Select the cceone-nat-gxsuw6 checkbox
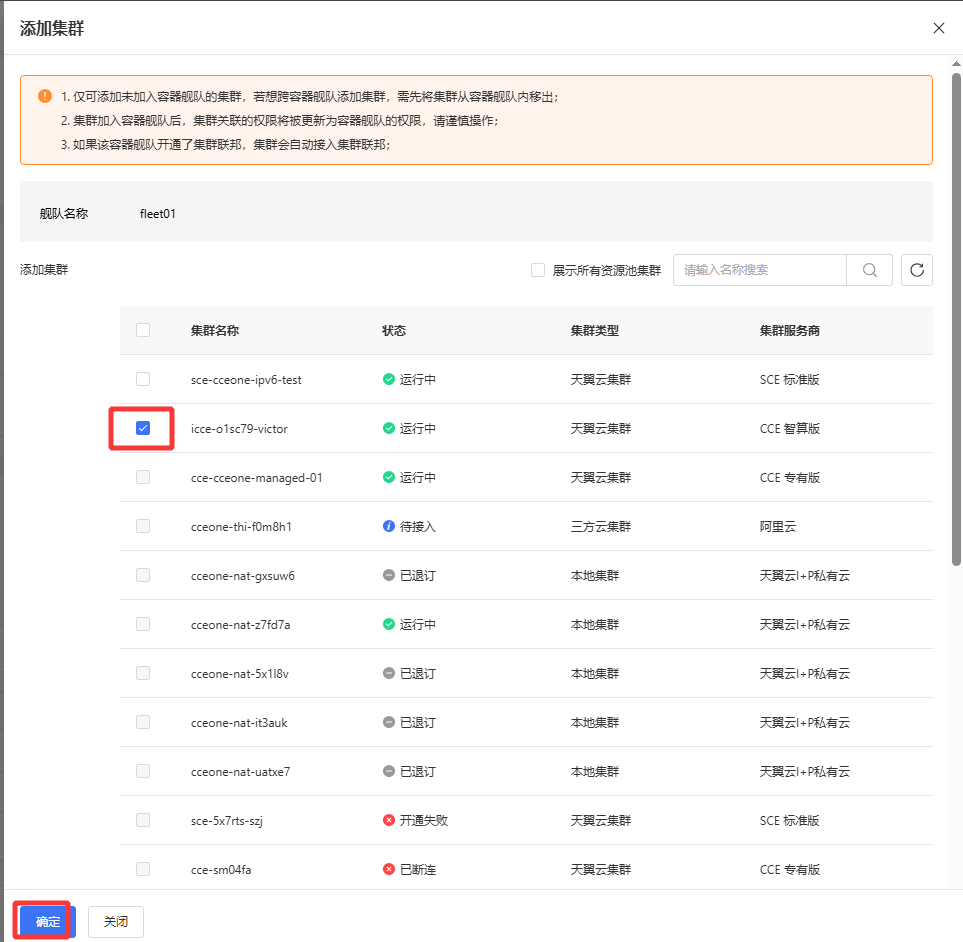 point(143,575)
